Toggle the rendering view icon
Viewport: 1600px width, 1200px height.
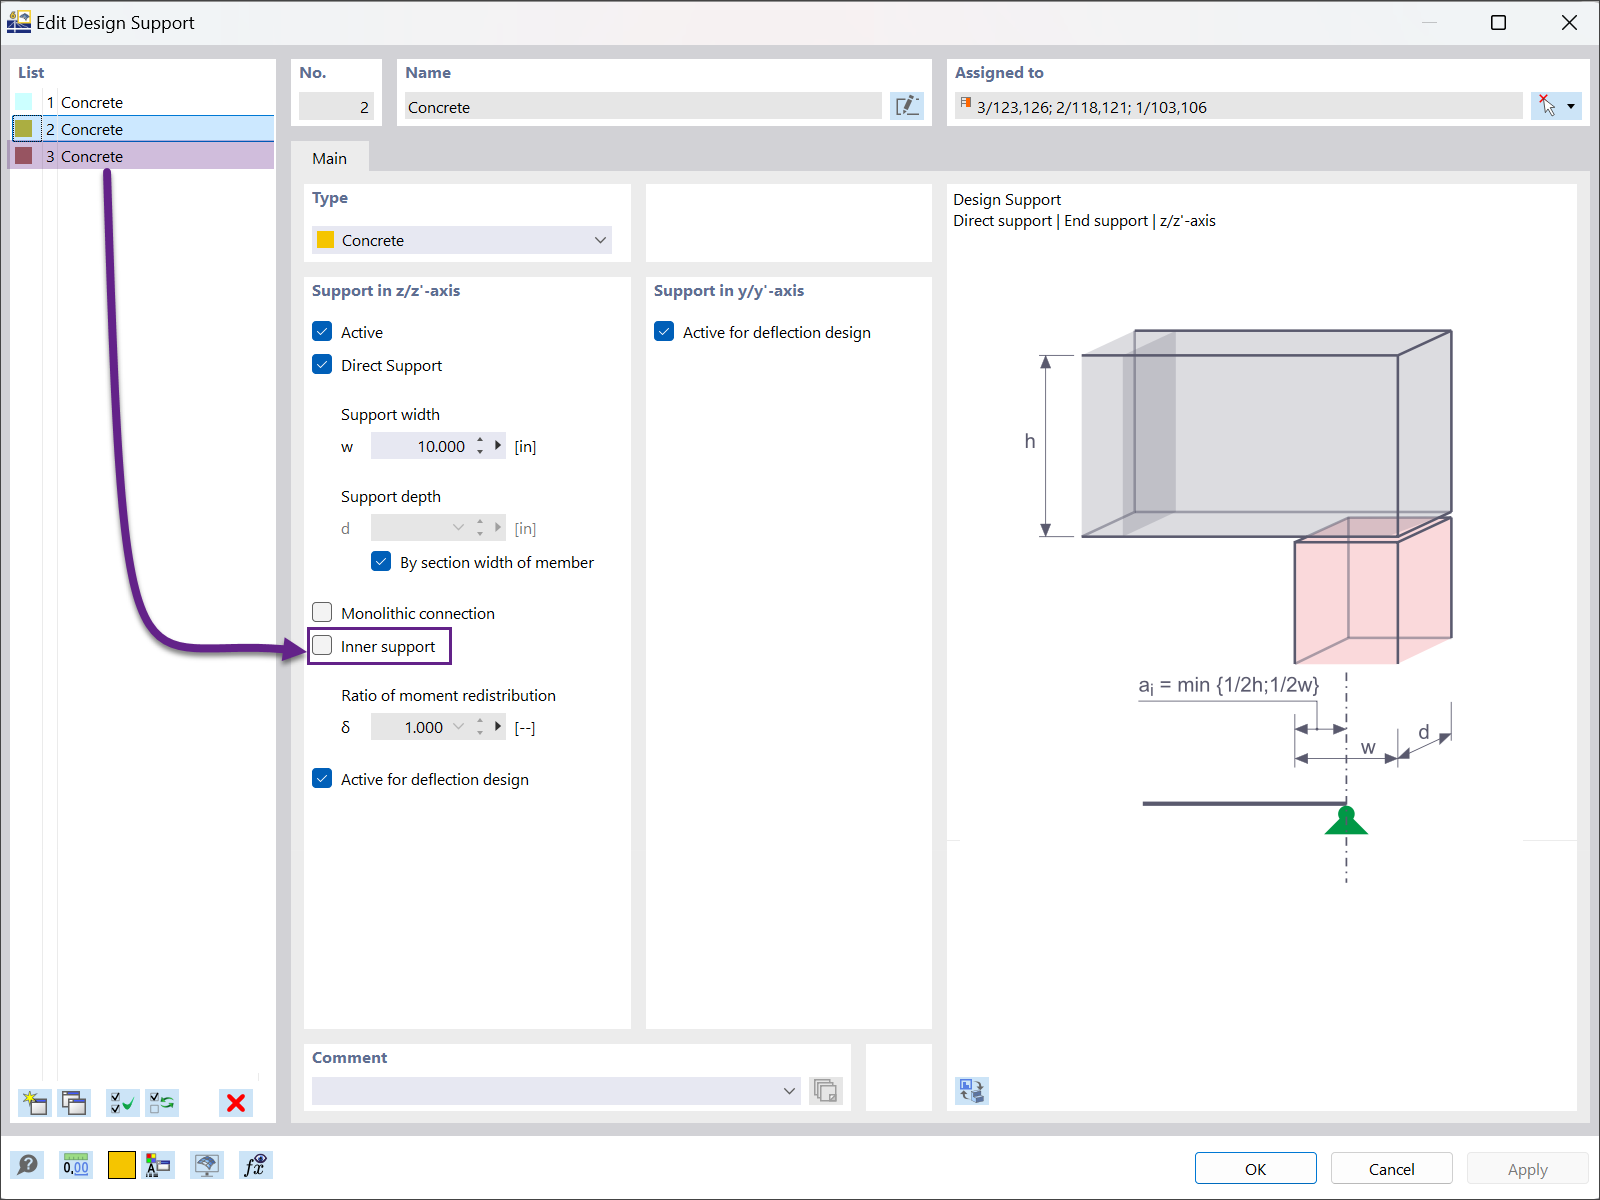pos(206,1165)
